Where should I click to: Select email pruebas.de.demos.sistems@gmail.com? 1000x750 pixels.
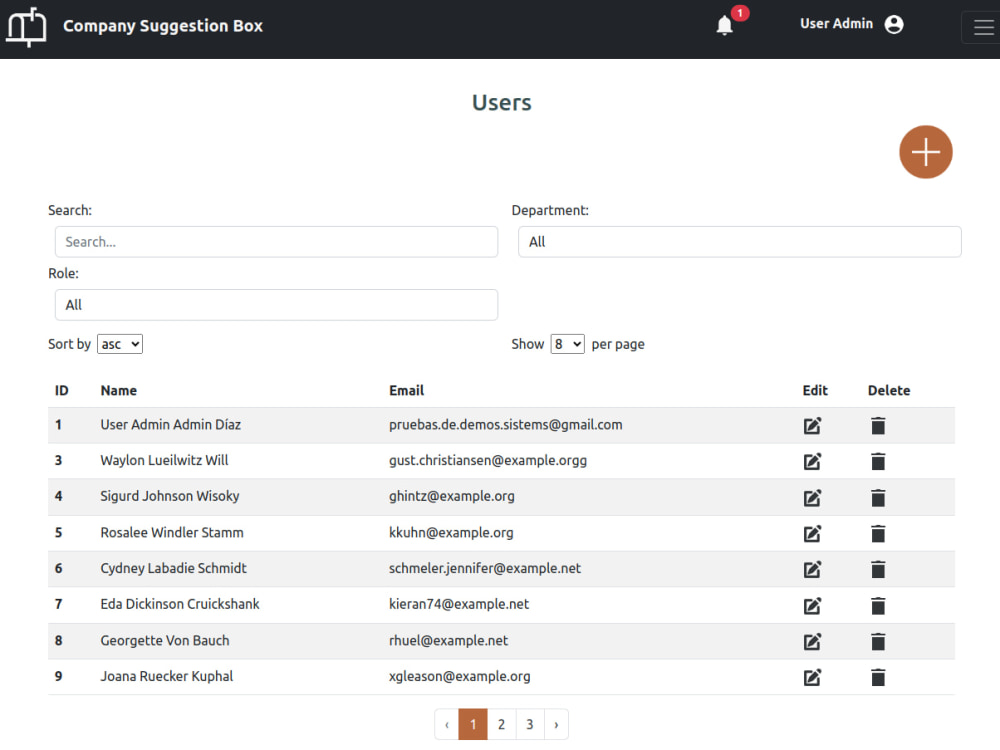click(506, 425)
